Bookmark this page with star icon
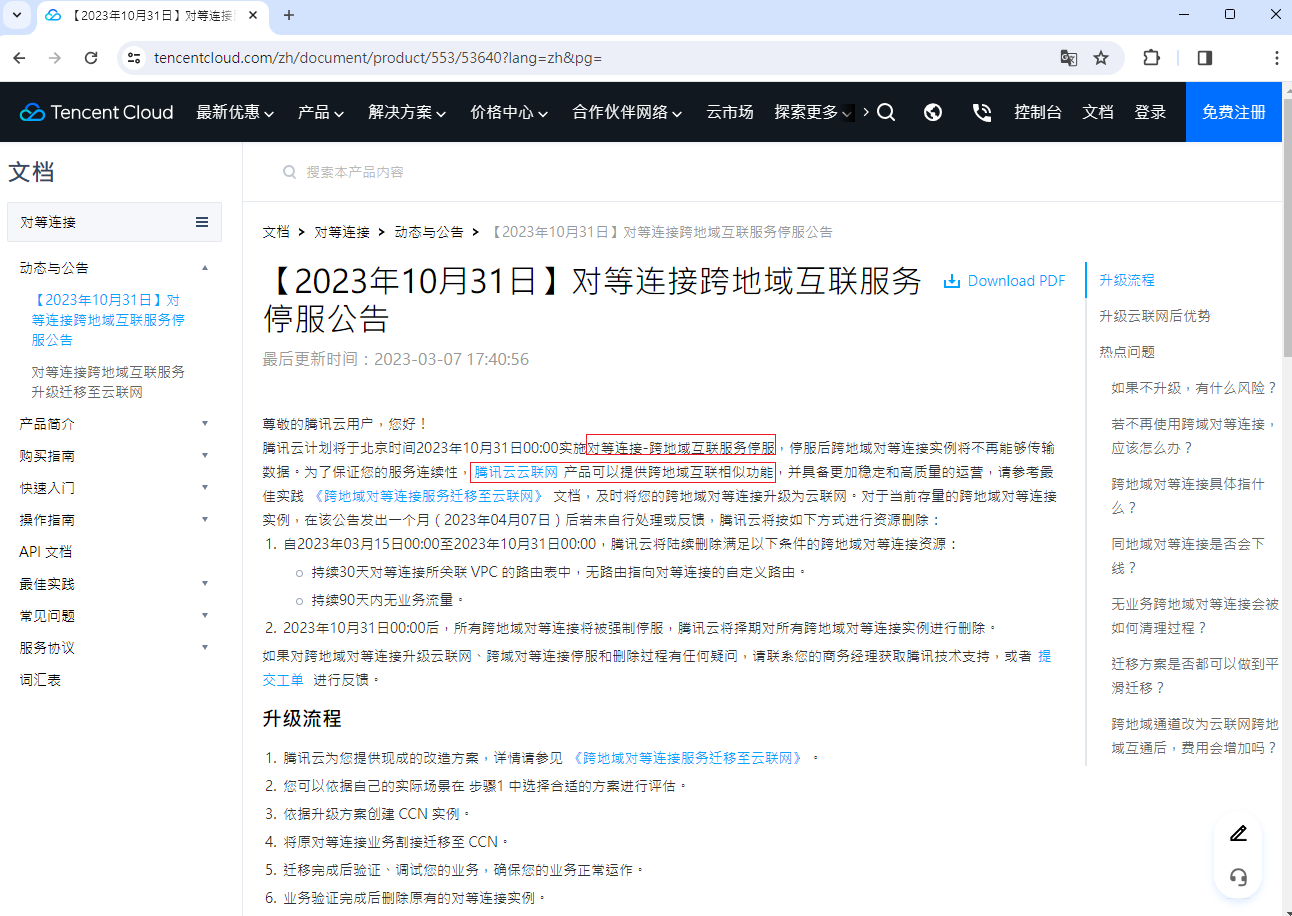 pyautogui.click(x=1101, y=58)
